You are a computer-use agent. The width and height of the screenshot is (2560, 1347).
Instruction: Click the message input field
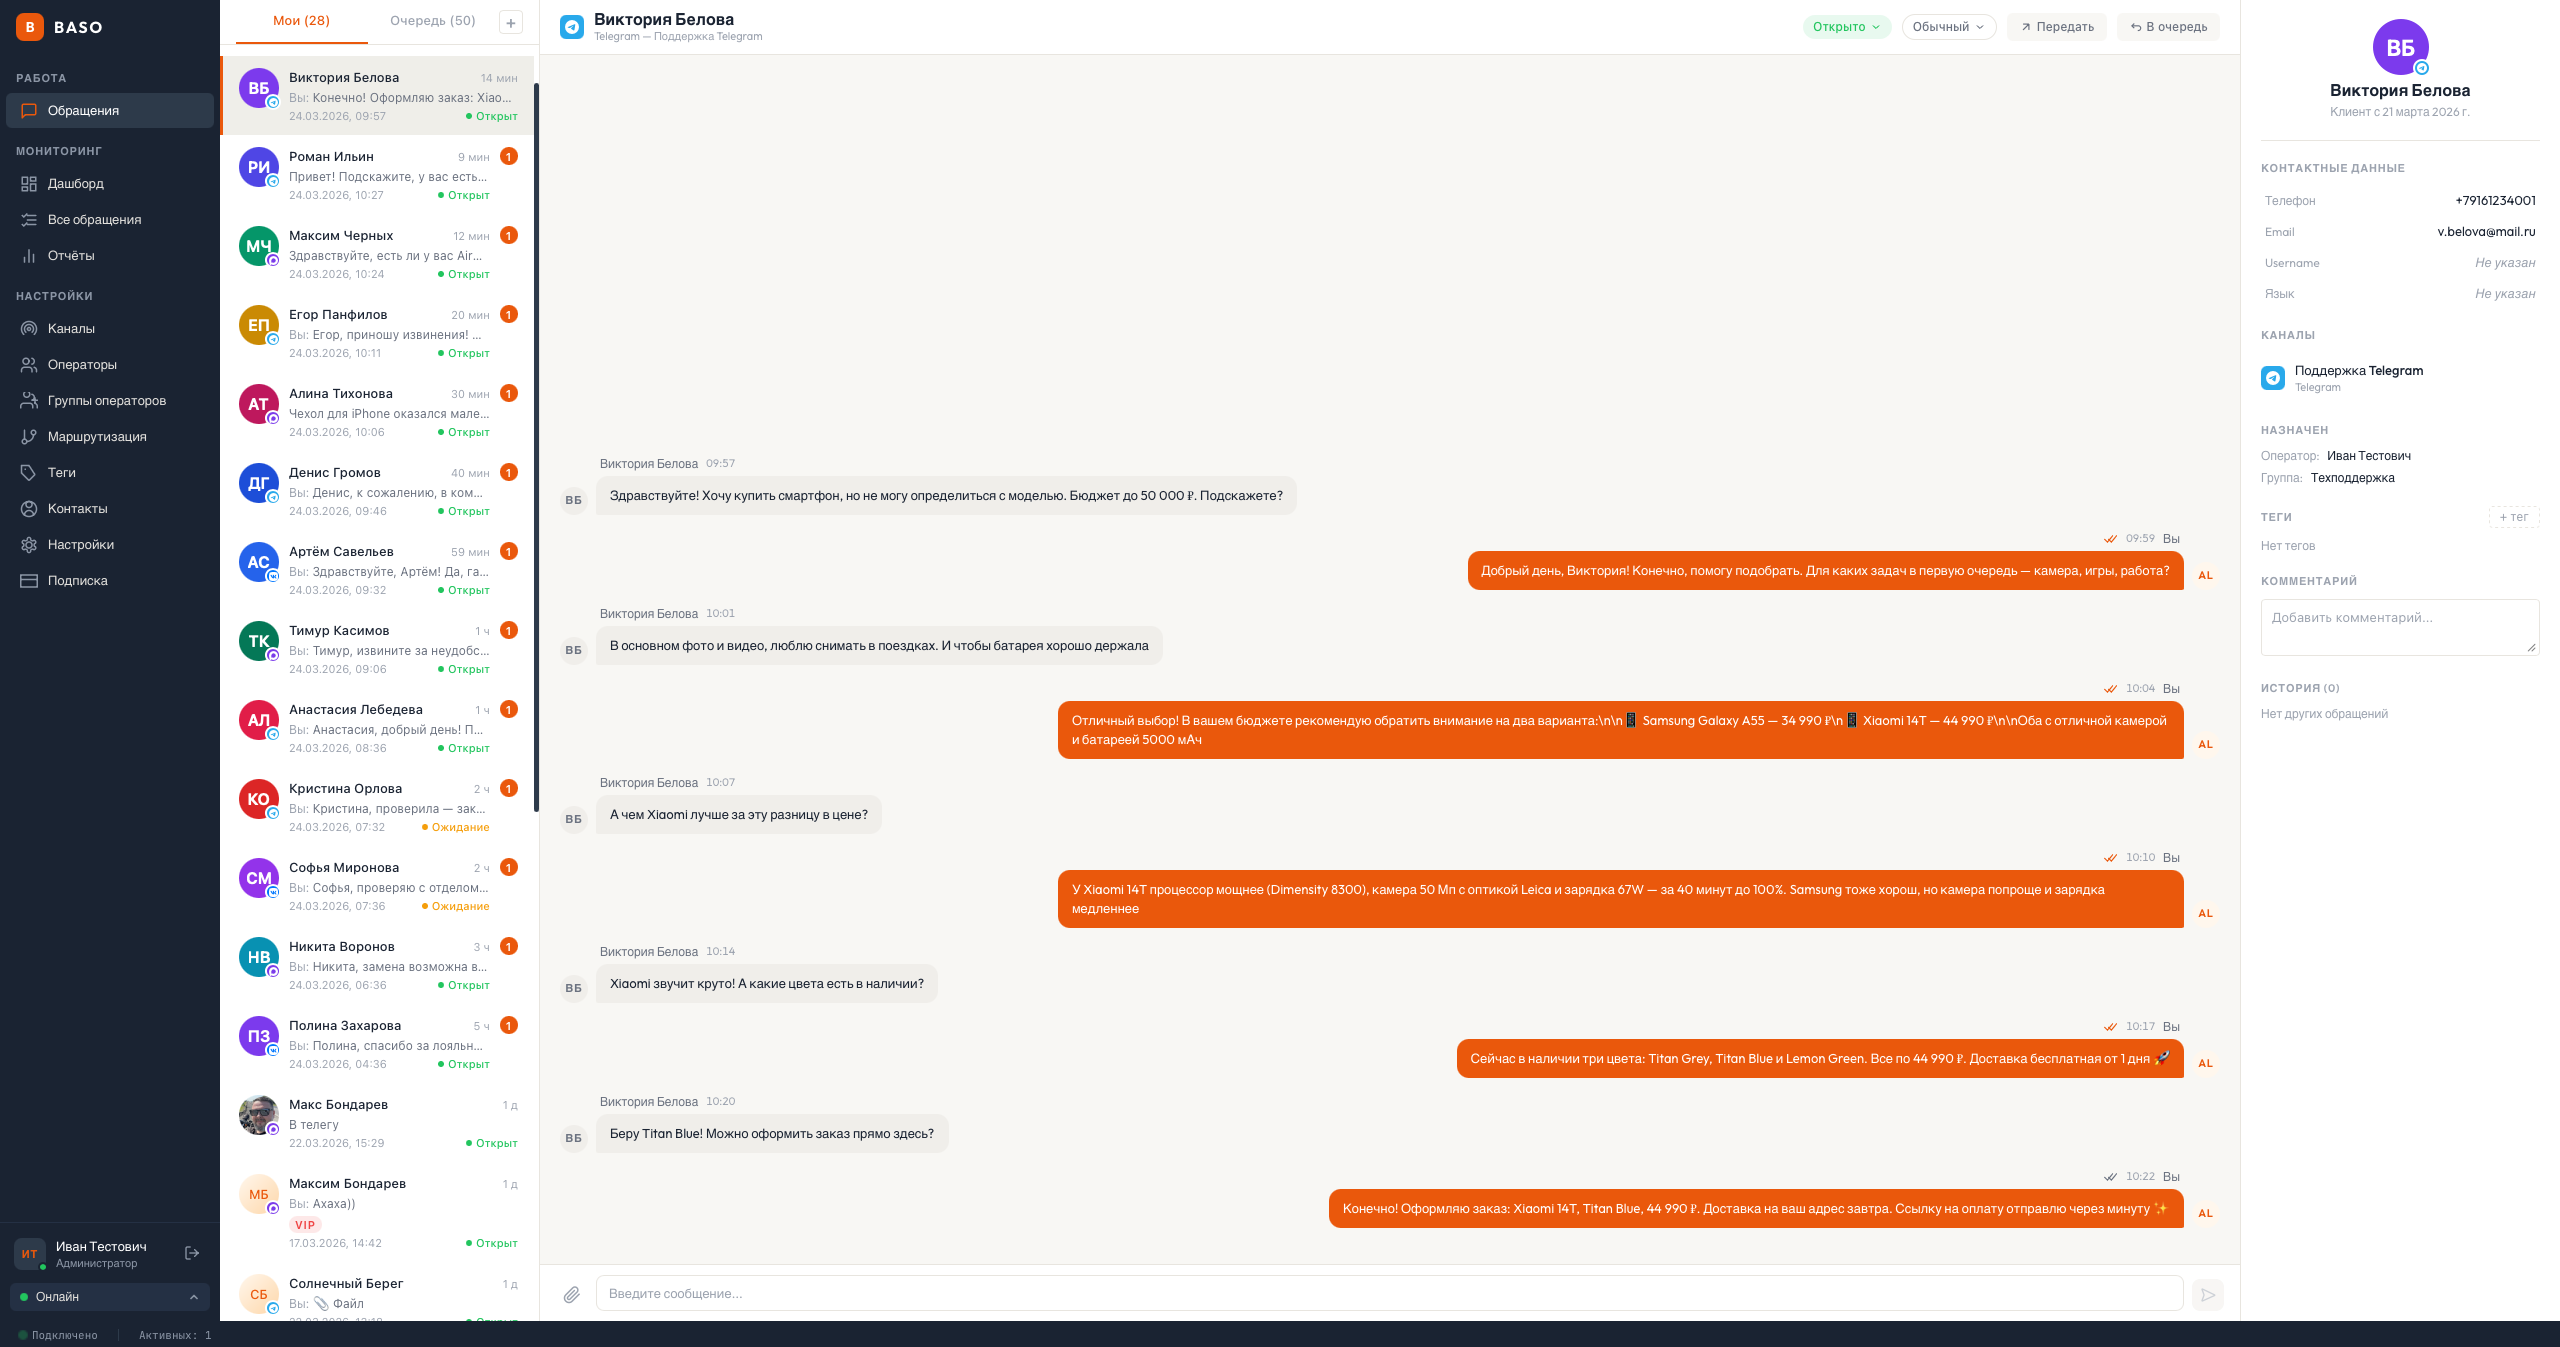pyautogui.click(x=1388, y=1294)
